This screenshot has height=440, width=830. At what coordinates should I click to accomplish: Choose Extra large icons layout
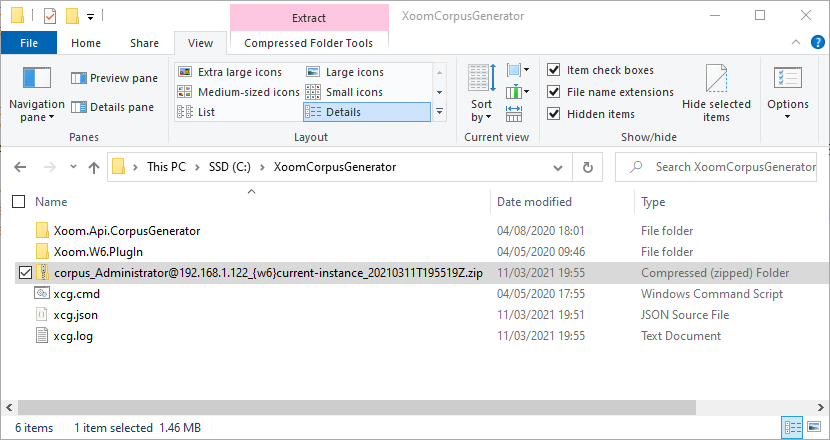click(x=230, y=72)
